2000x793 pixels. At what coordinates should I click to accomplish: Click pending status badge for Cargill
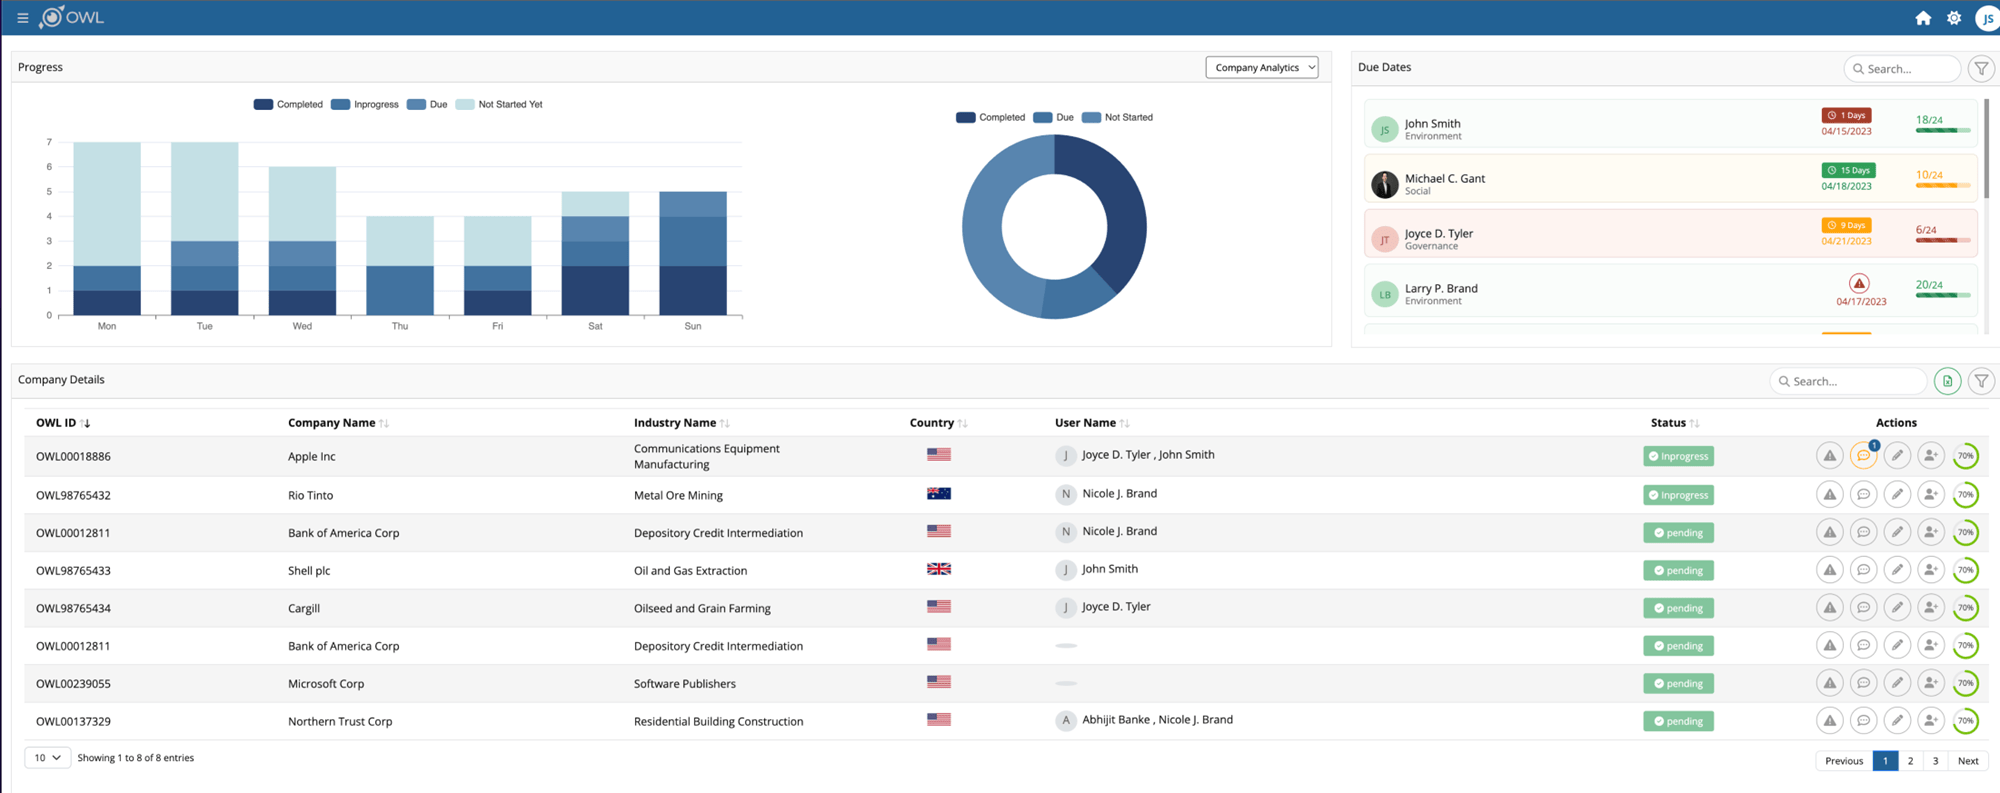(x=1678, y=608)
